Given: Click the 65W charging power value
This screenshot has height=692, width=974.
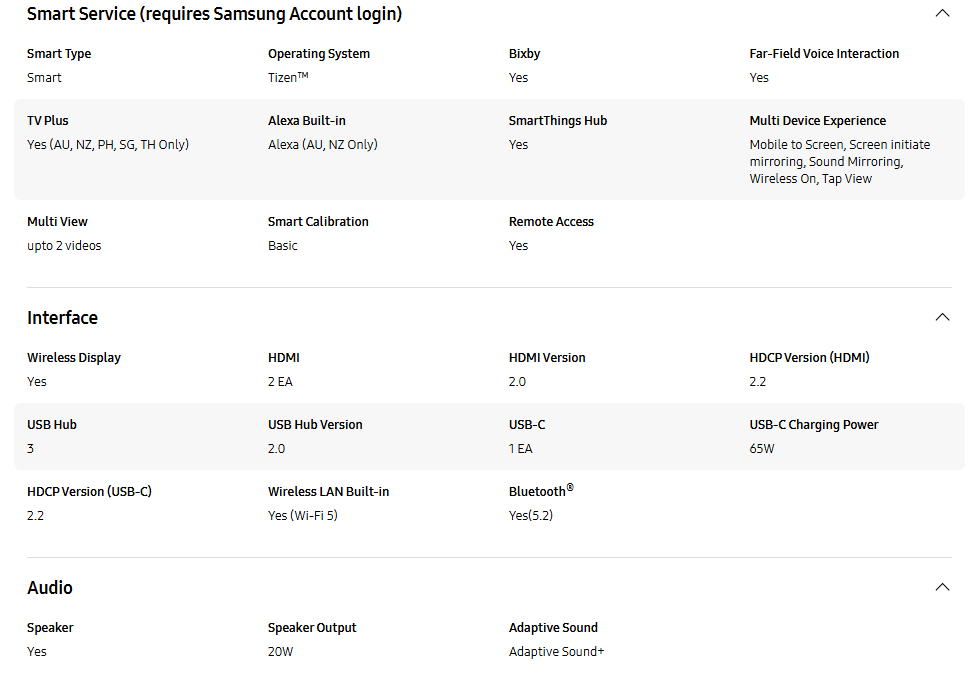Looking at the screenshot, I should (762, 448).
